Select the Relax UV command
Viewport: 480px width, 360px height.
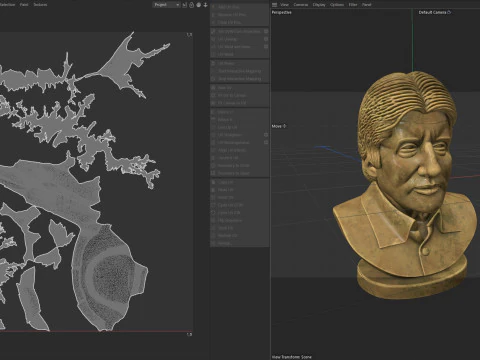(x=240, y=197)
